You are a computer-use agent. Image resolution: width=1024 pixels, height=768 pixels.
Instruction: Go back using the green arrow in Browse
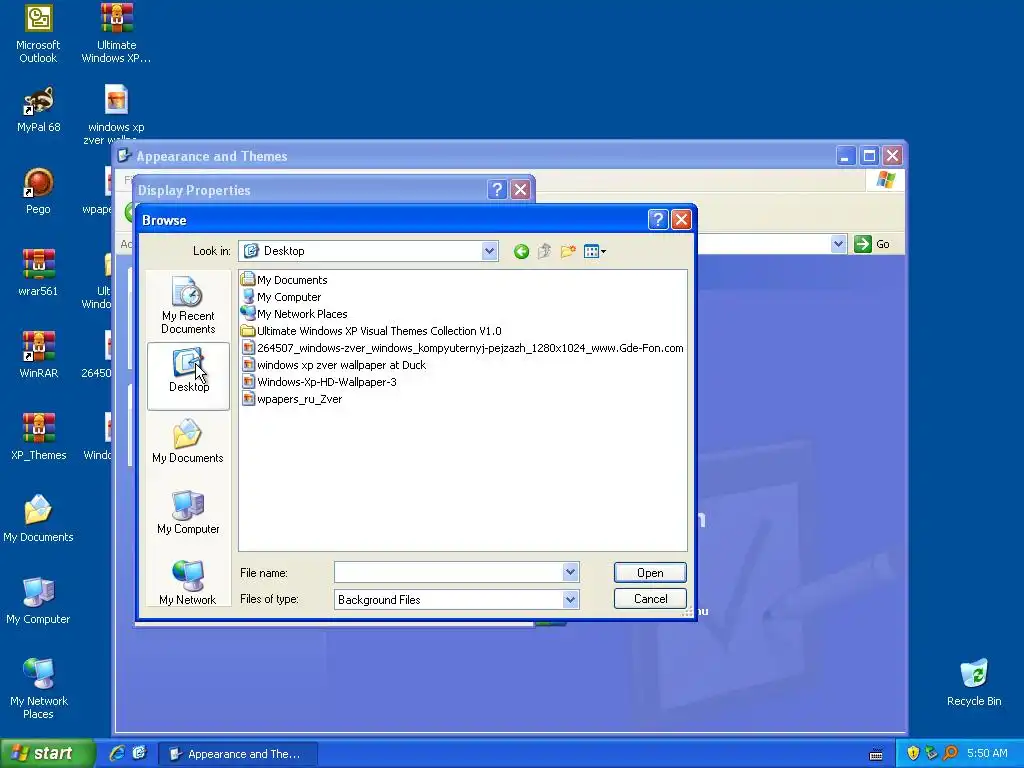521,251
